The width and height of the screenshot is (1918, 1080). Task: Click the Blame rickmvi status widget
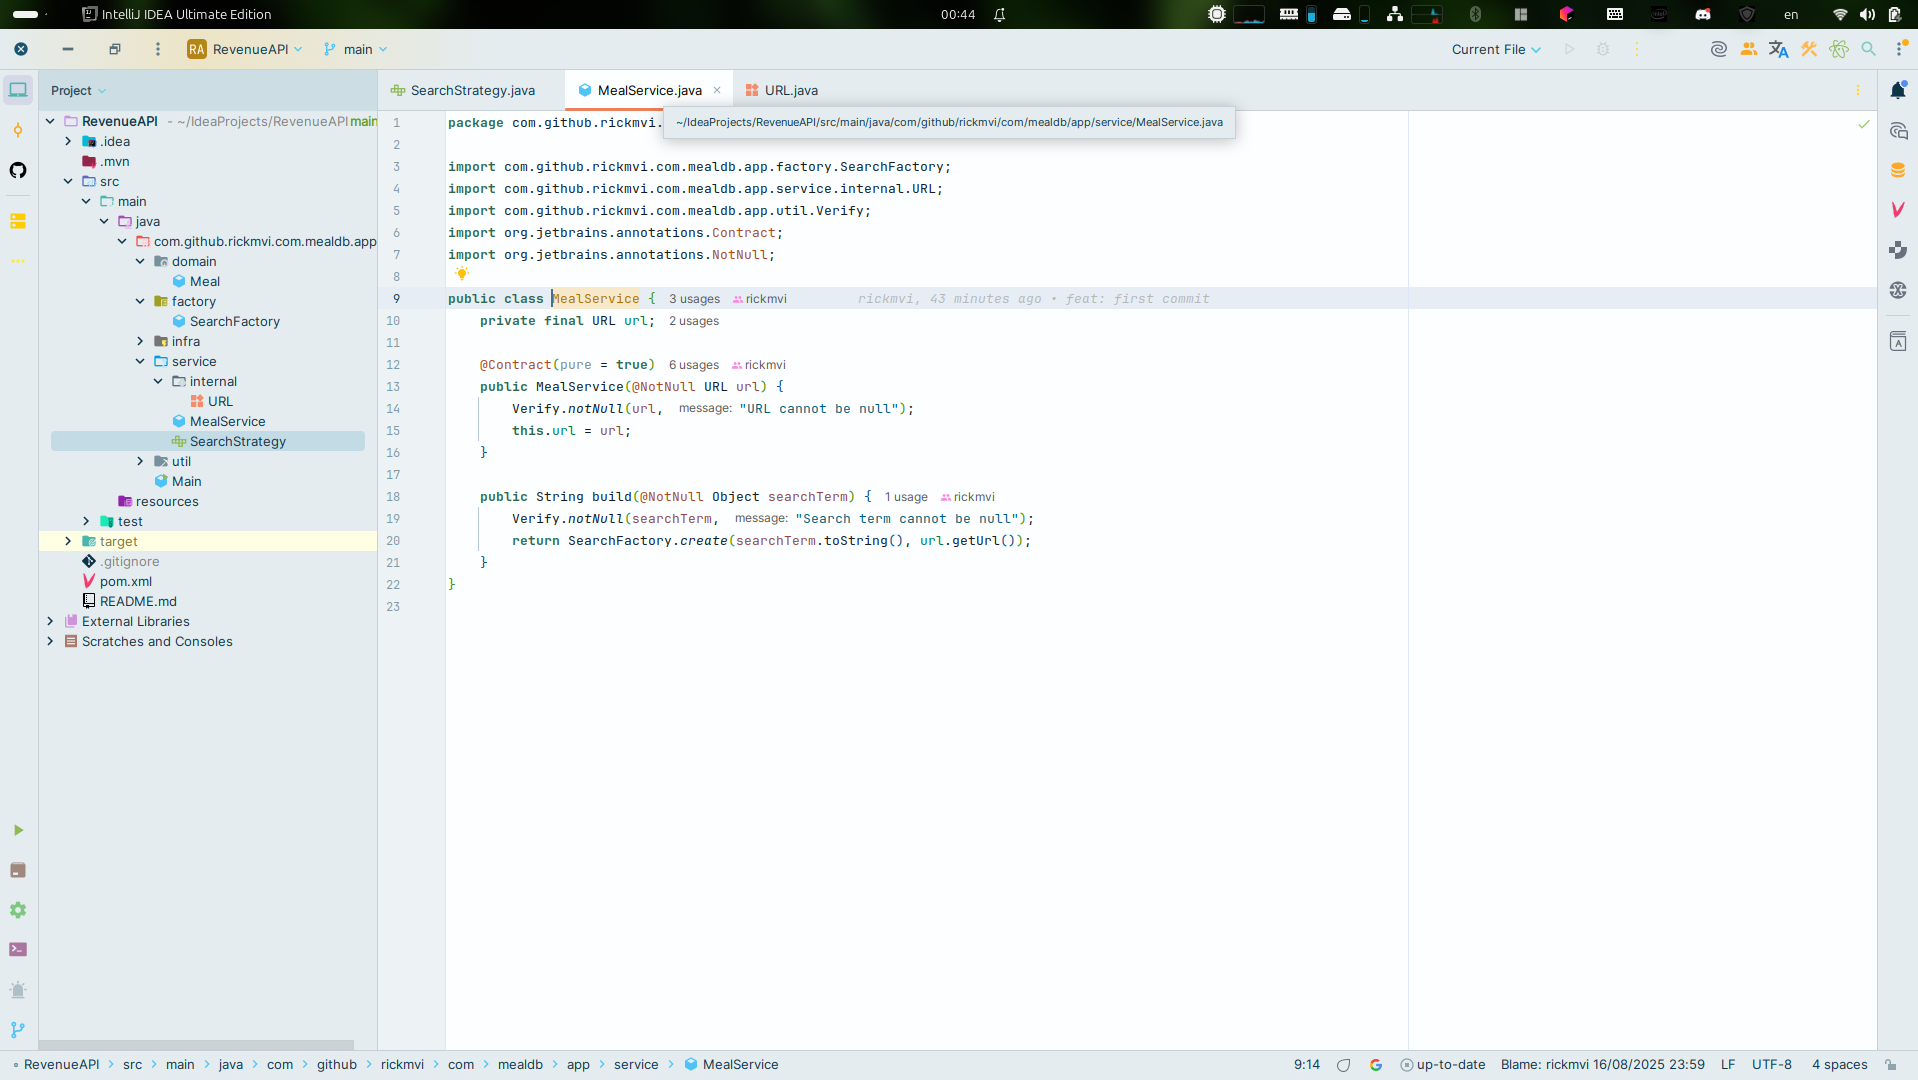[1602, 1065]
